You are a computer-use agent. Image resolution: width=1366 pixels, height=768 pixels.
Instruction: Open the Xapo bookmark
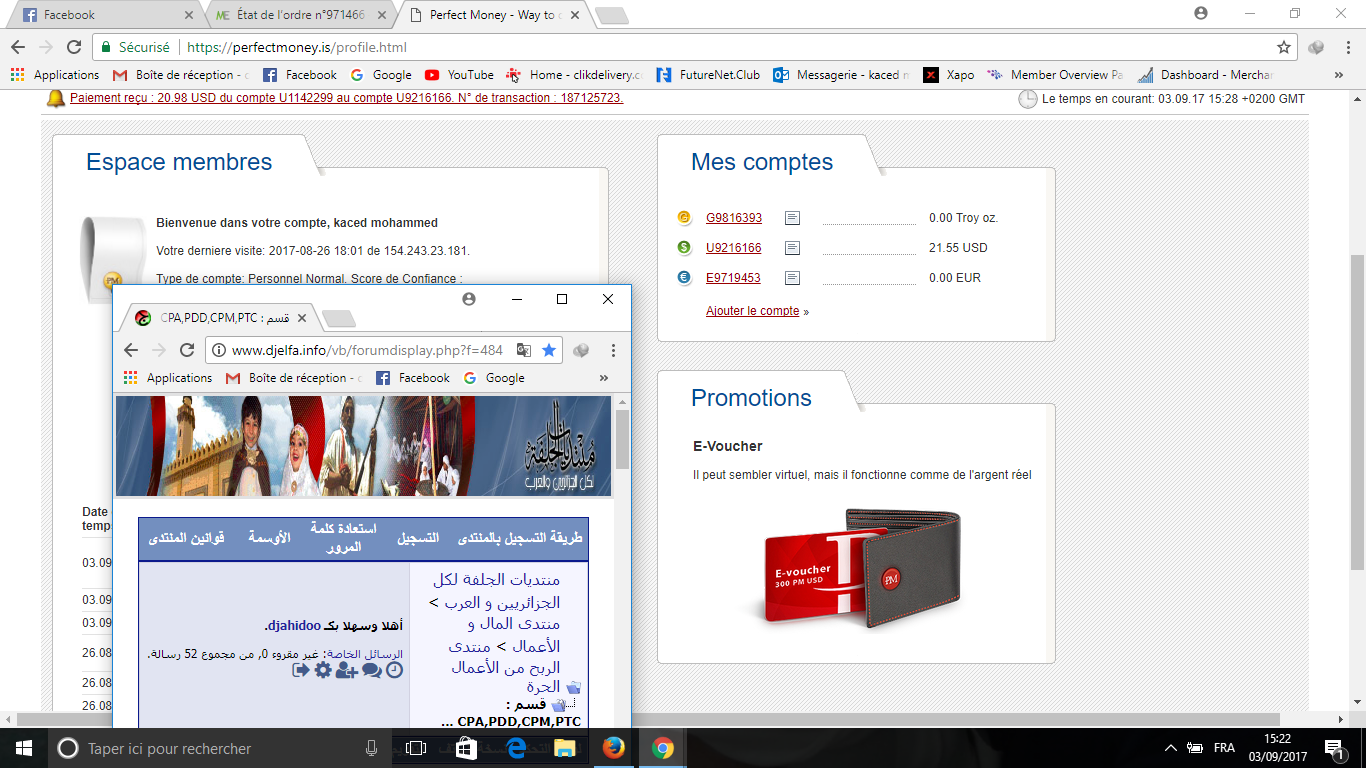948,75
